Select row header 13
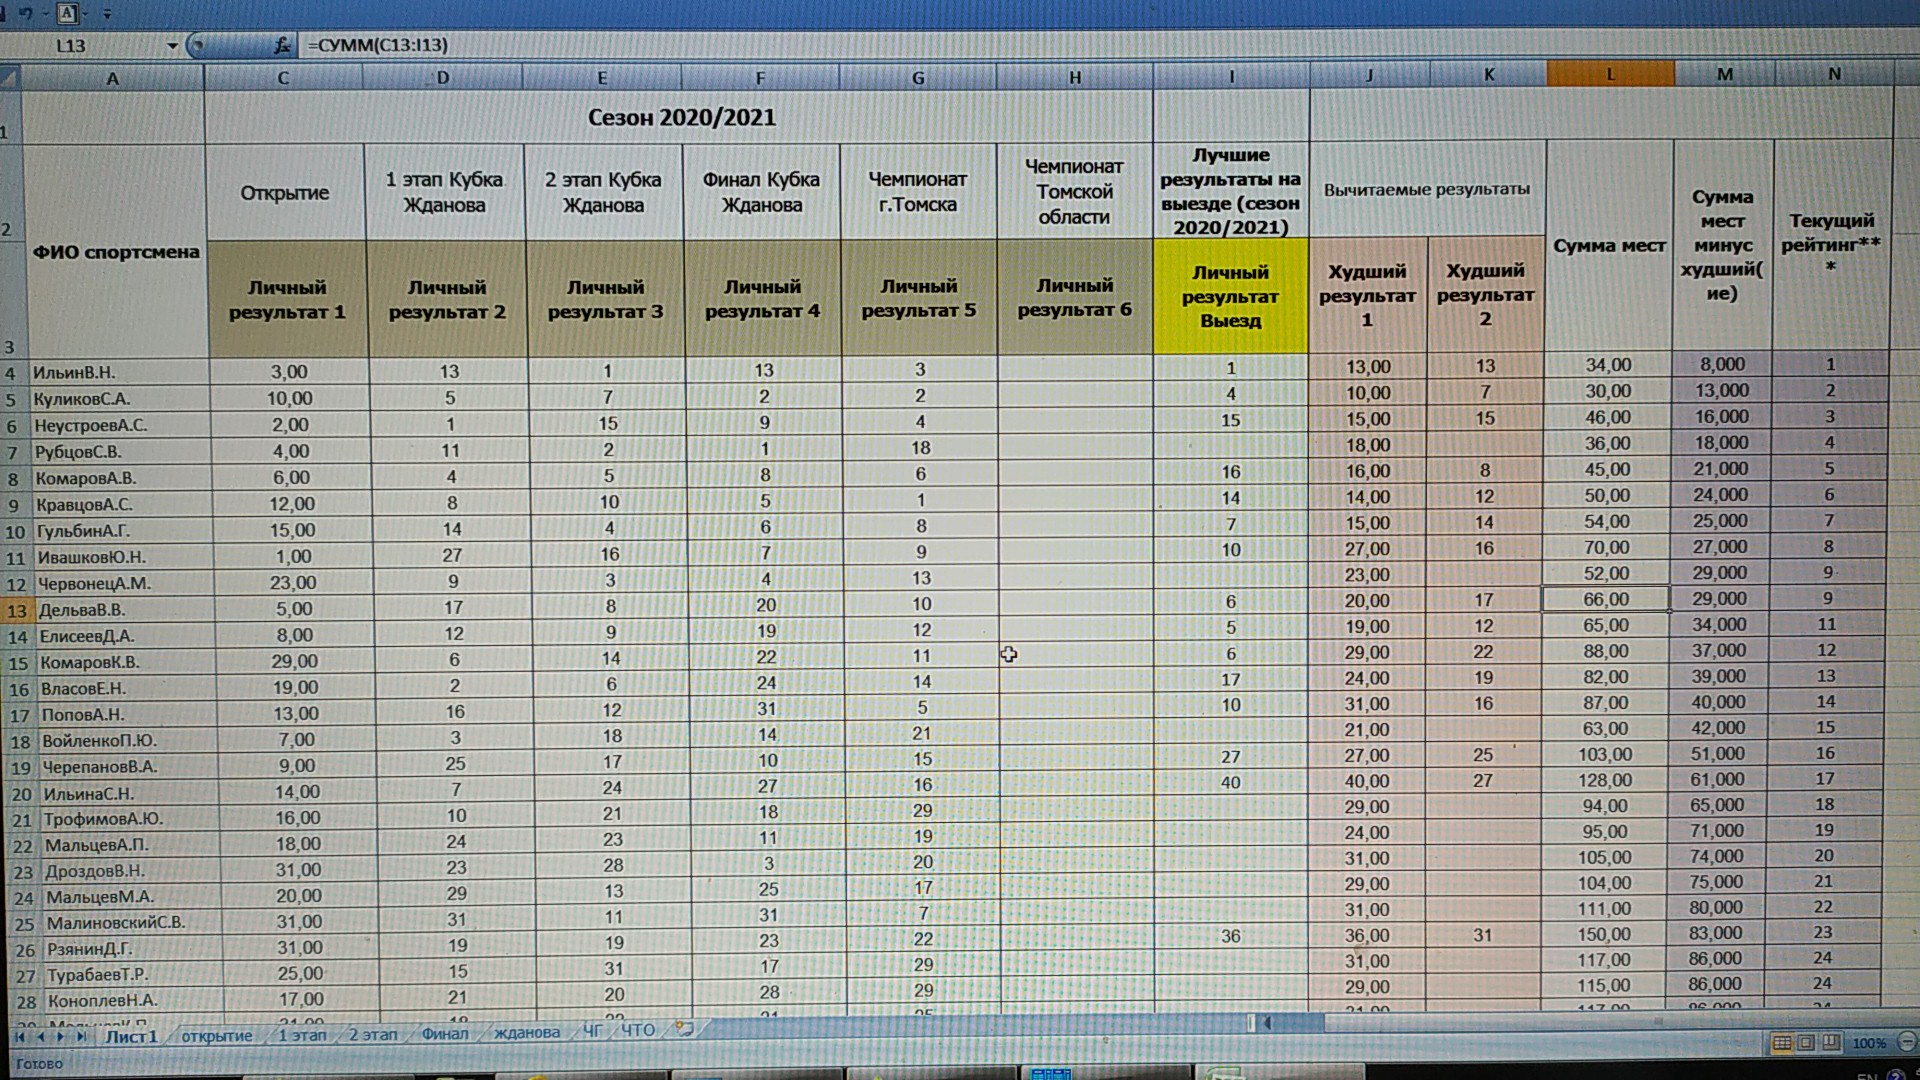 click(17, 610)
